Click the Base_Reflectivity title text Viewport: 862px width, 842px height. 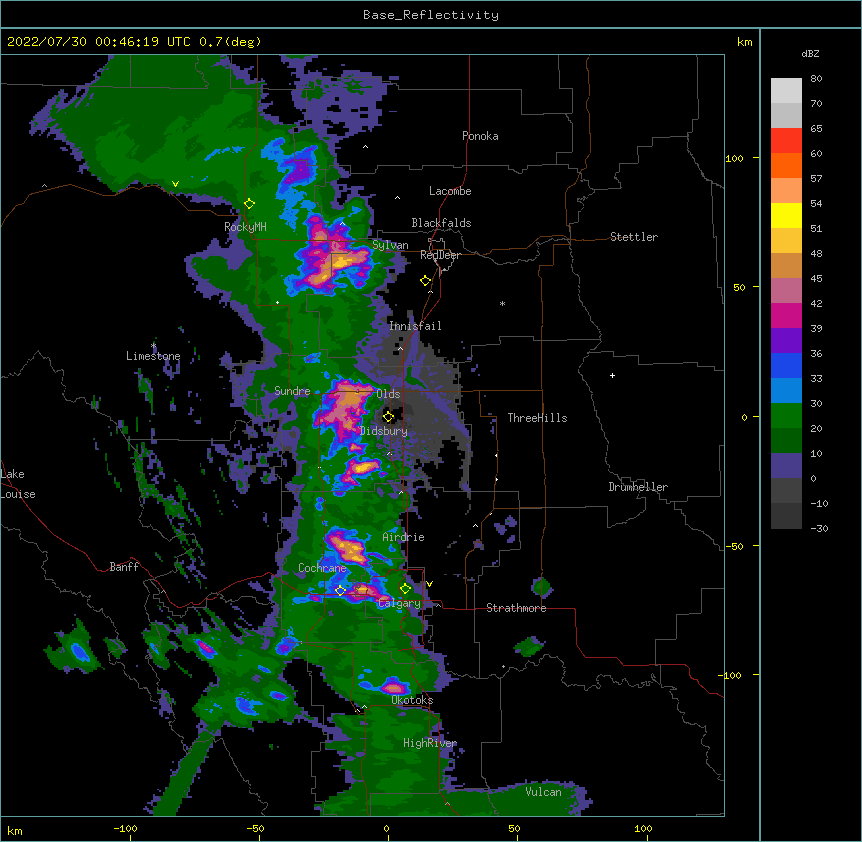pyautogui.click(x=431, y=15)
